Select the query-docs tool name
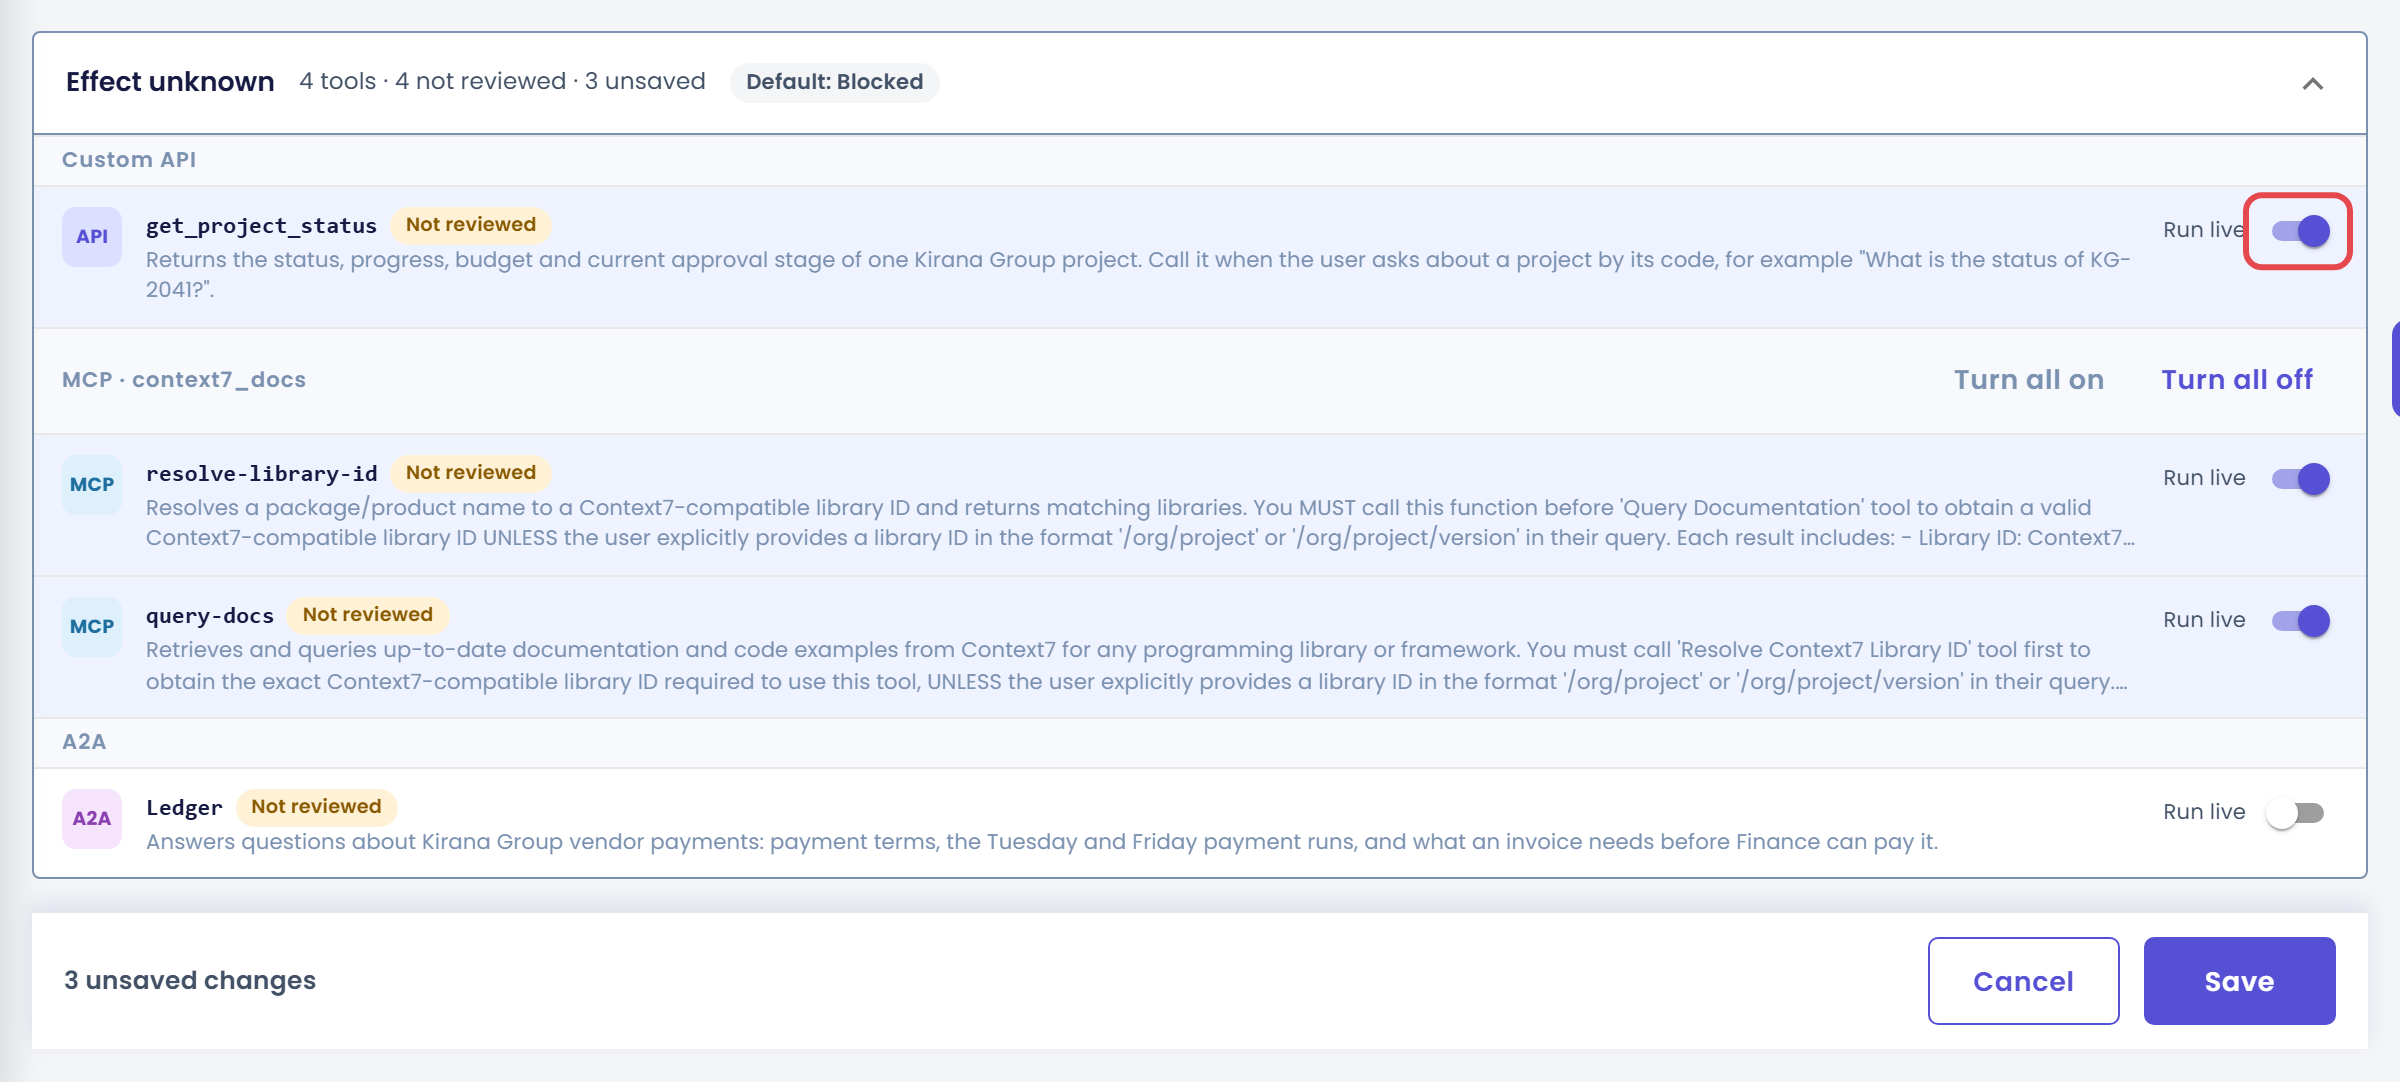The width and height of the screenshot is (2400, 1082). coord(210,616)
